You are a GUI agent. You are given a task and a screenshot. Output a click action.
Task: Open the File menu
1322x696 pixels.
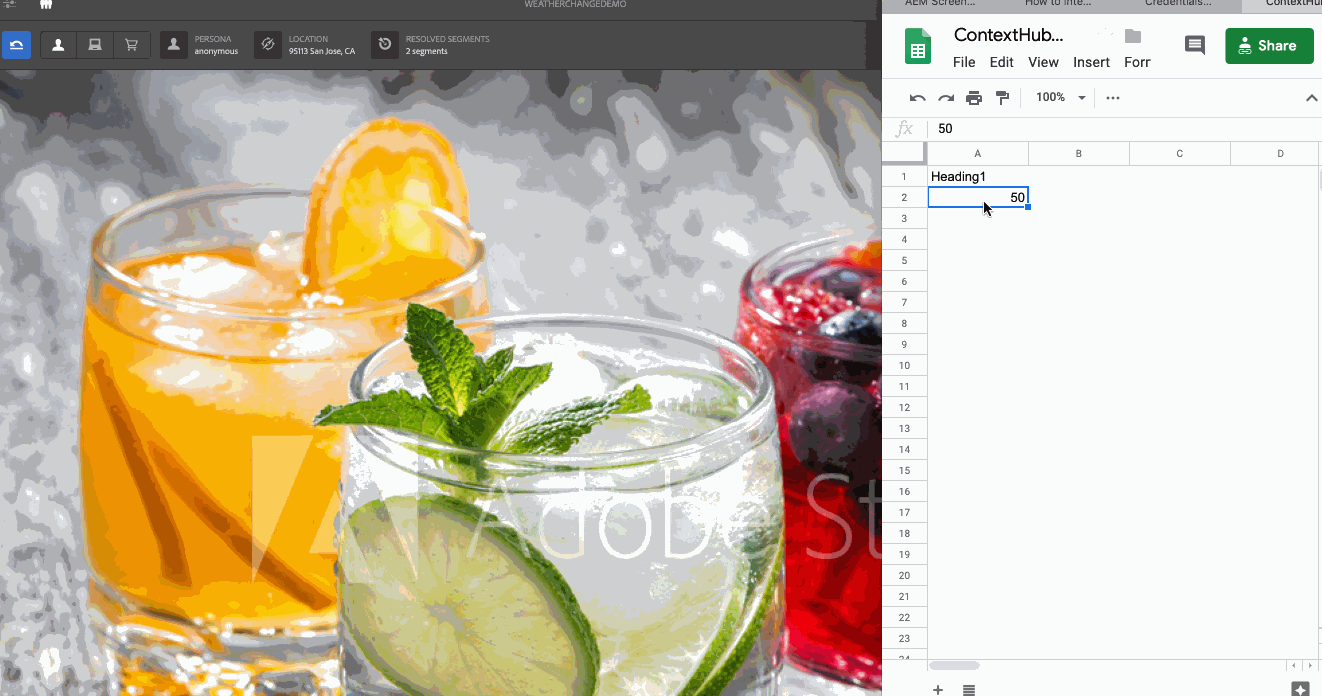click(x=964, y=62)
